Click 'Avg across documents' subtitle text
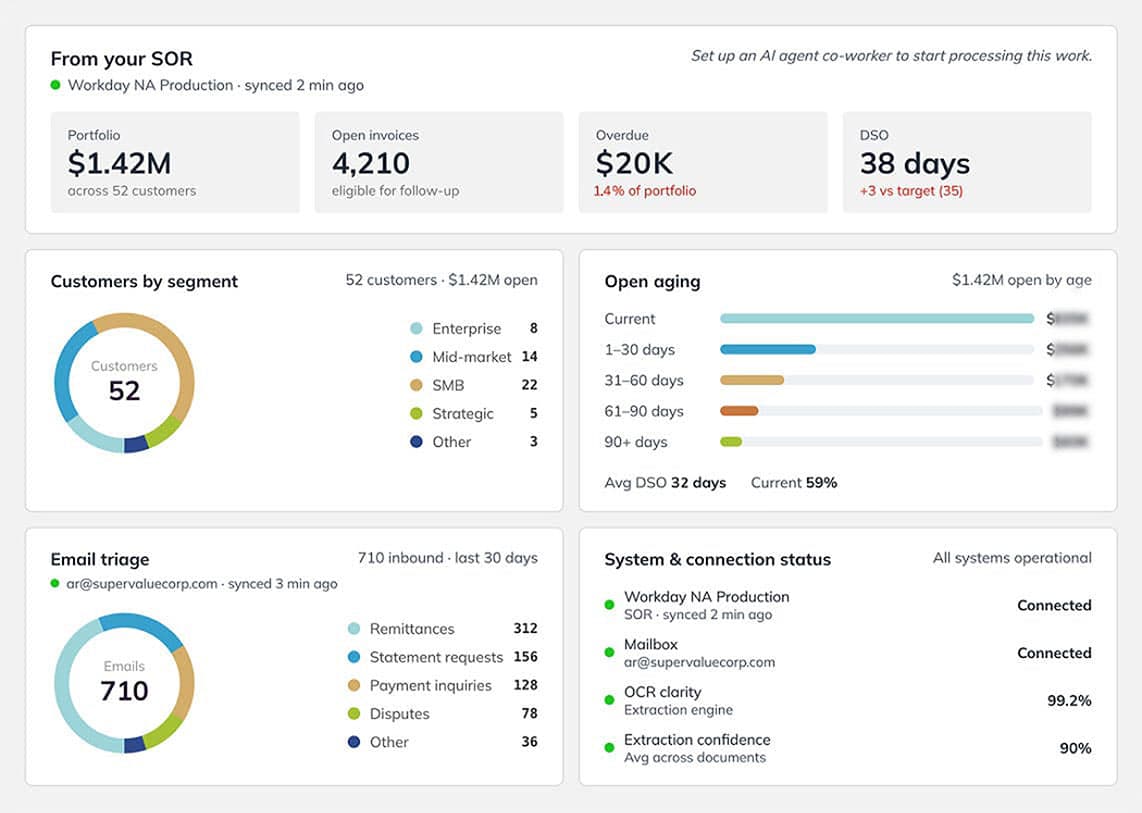 pyautogui.click(x=695, y=758)
